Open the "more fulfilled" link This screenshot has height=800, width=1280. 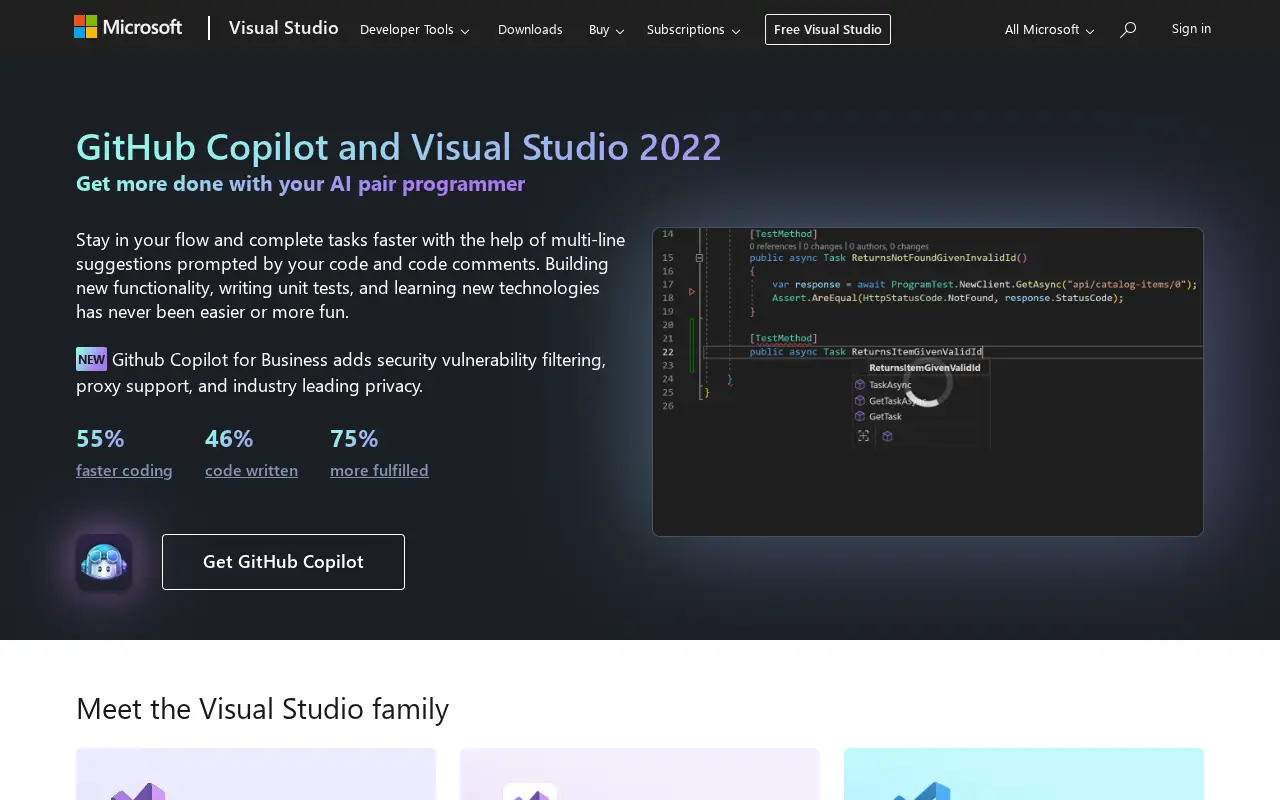[379, 470]
